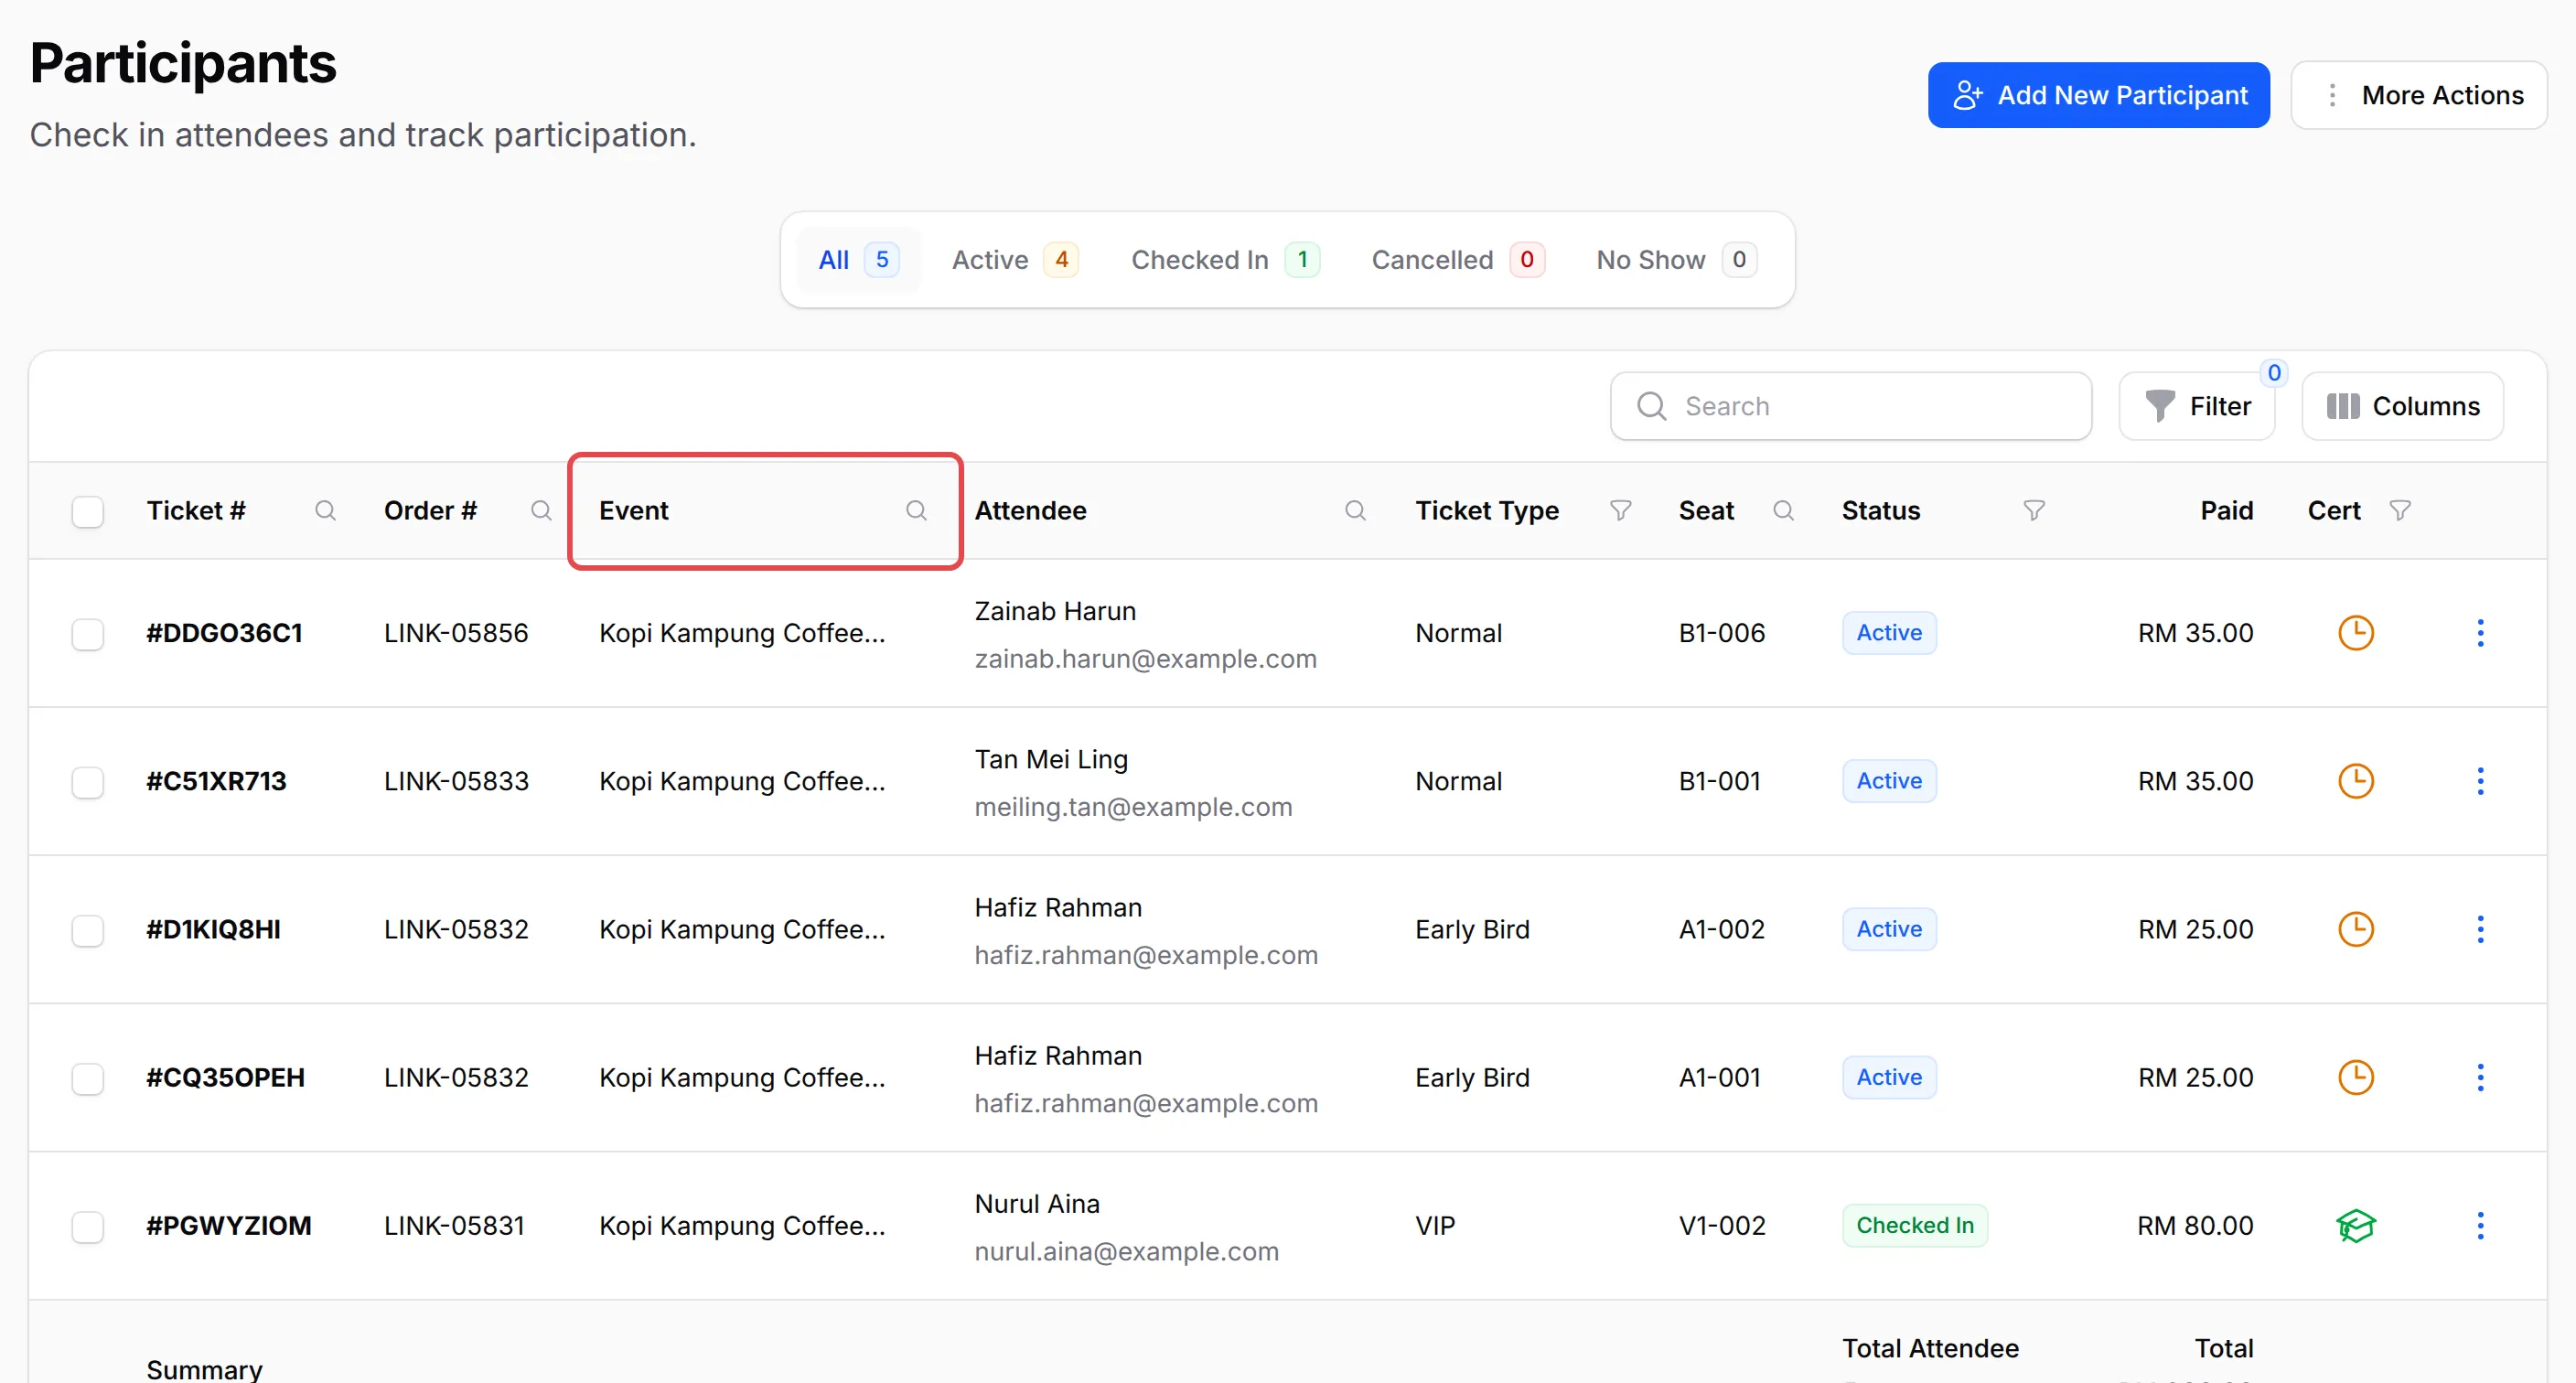Click pending certificate clock icon for #C51XR713

[2356, 781]
